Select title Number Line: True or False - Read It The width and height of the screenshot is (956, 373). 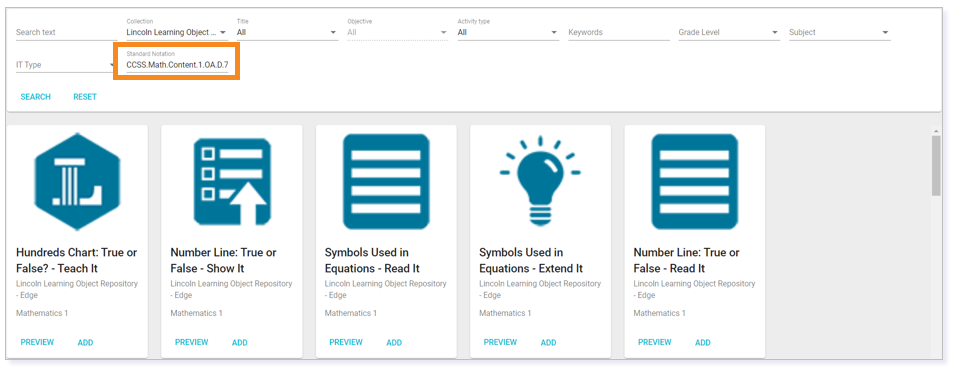click(687, 260)
